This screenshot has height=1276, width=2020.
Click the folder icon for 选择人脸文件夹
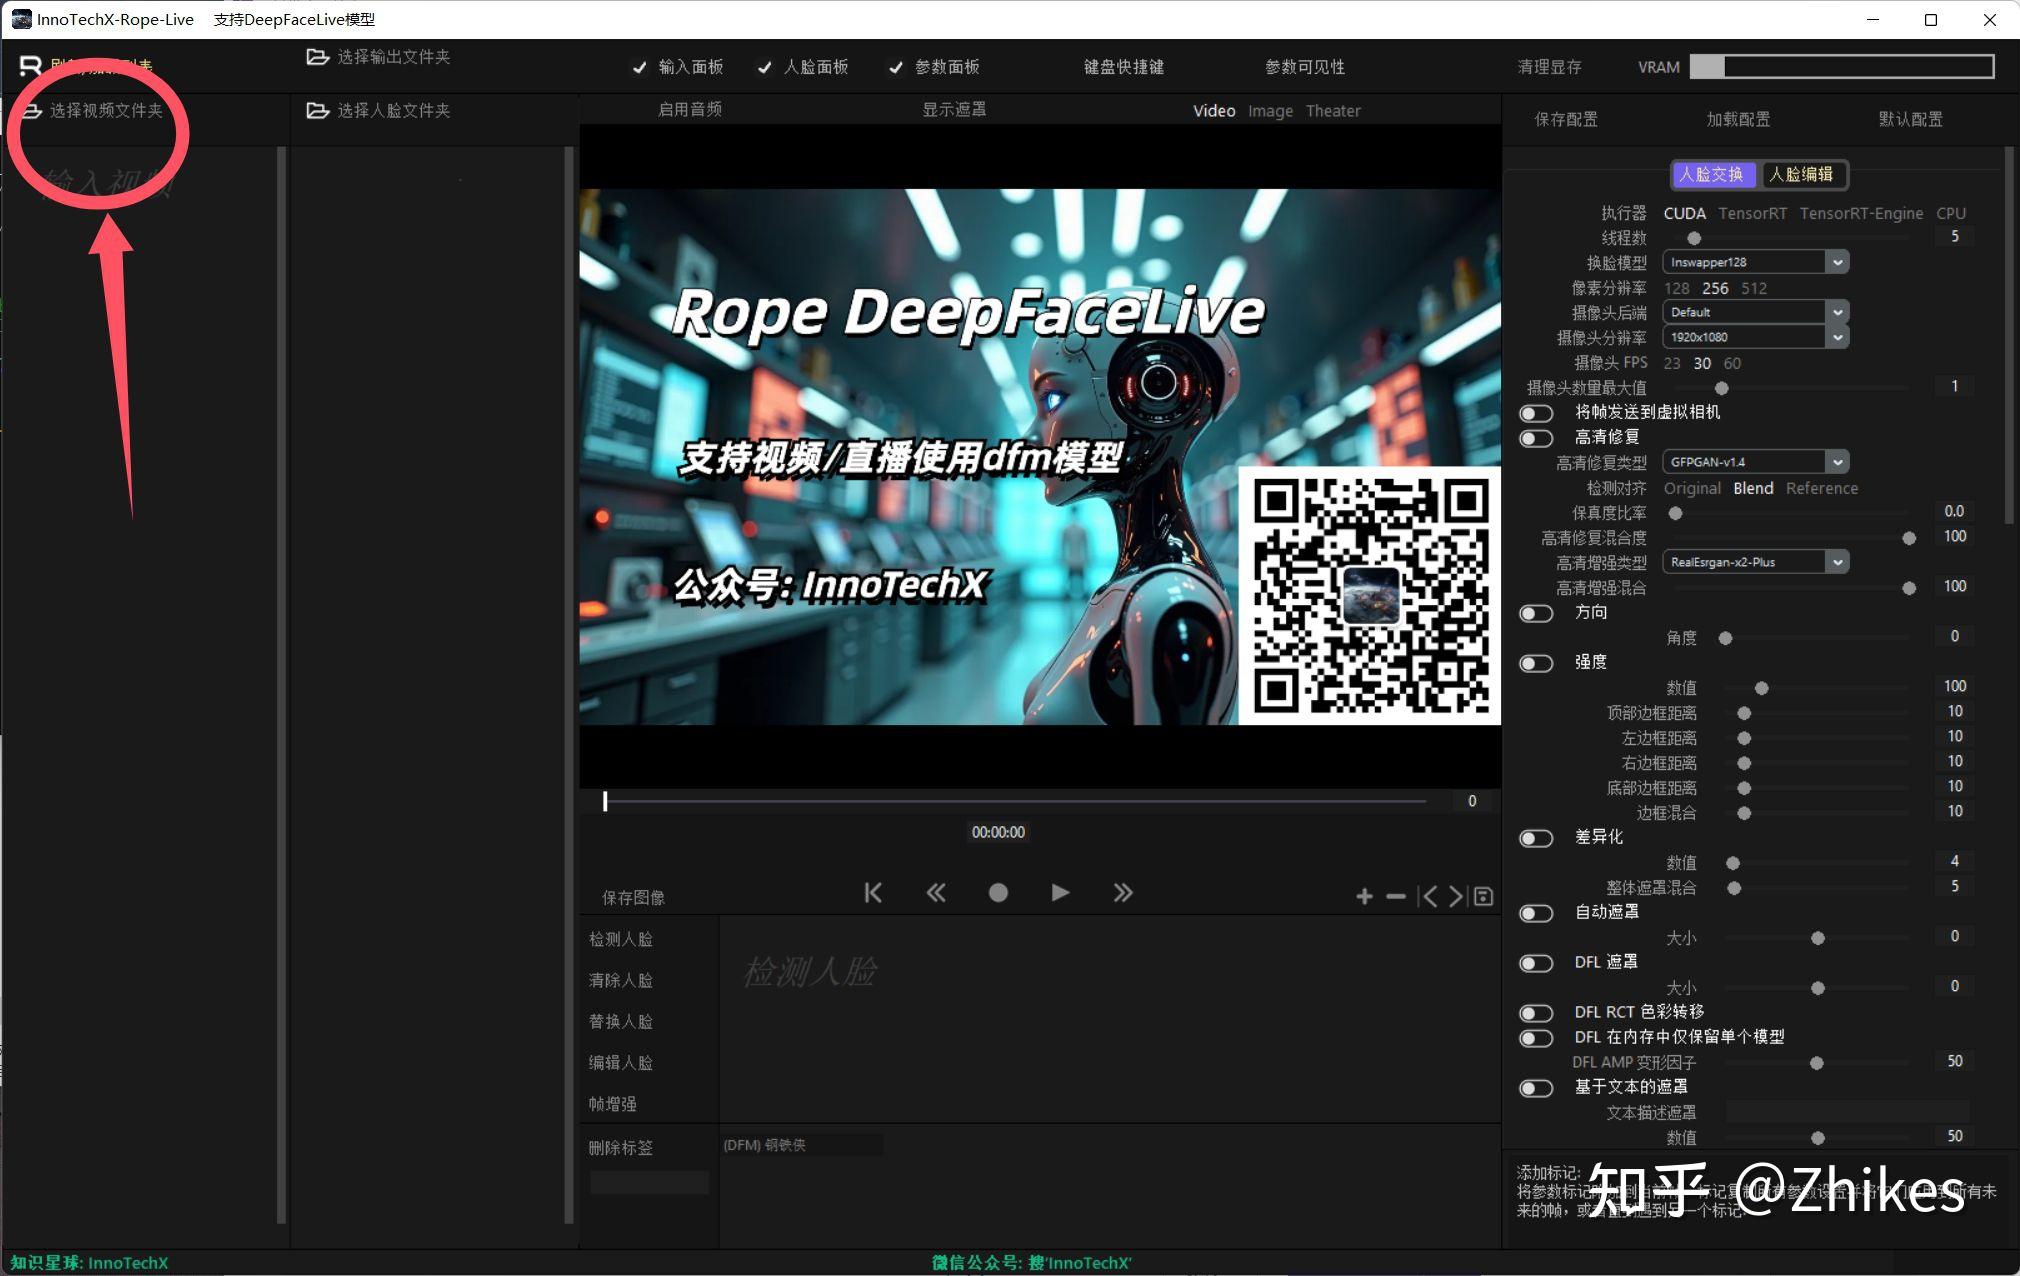(x=318, y=110)
